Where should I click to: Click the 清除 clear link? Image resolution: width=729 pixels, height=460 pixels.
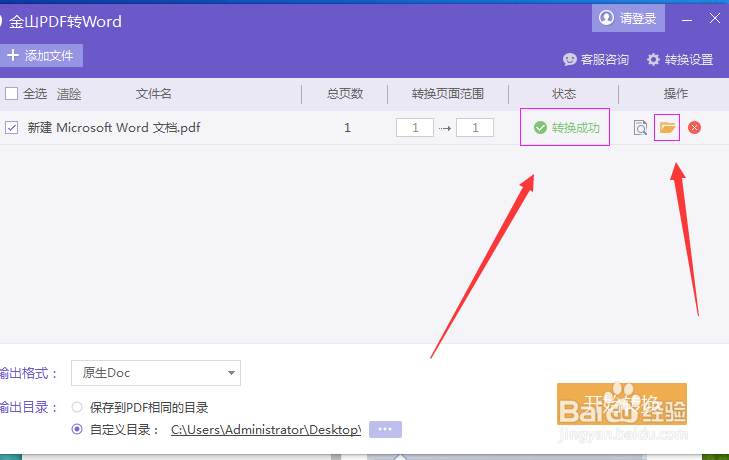[x=69, y=94]
